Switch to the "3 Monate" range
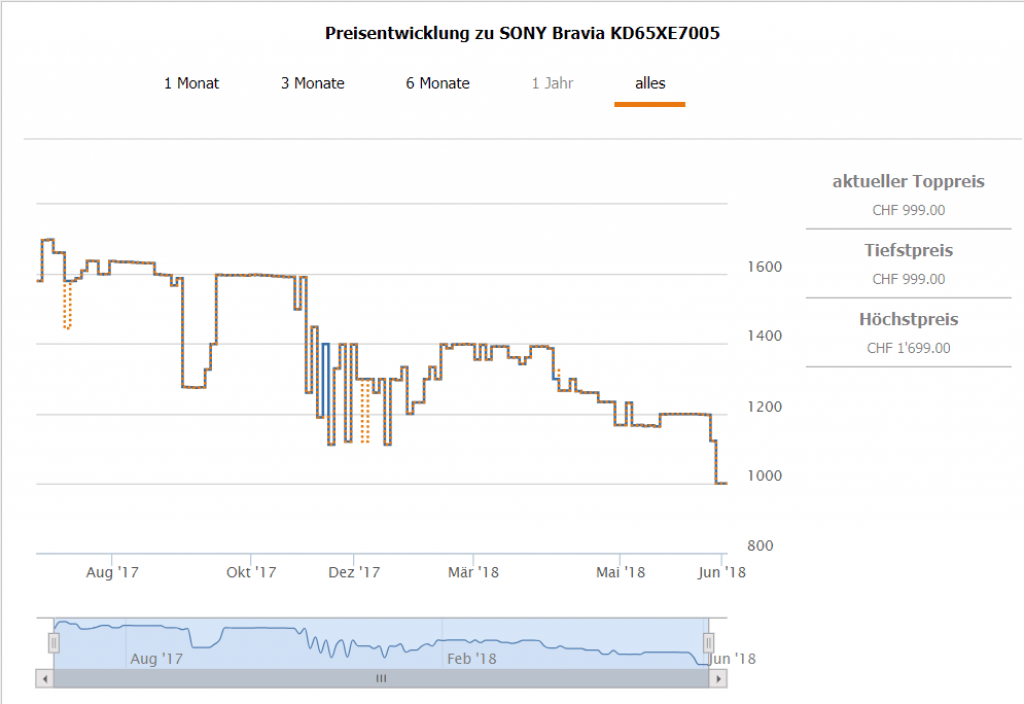 click(312, 83)
